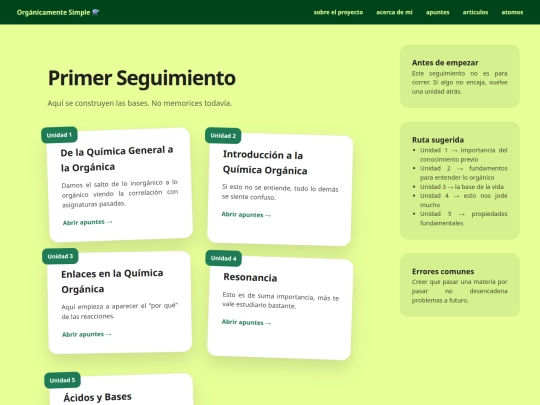Click 'Este seguimiento no es para correr' text
Image resolution: width=540 pixels, height=405 pixels.
tap(459, 82)
